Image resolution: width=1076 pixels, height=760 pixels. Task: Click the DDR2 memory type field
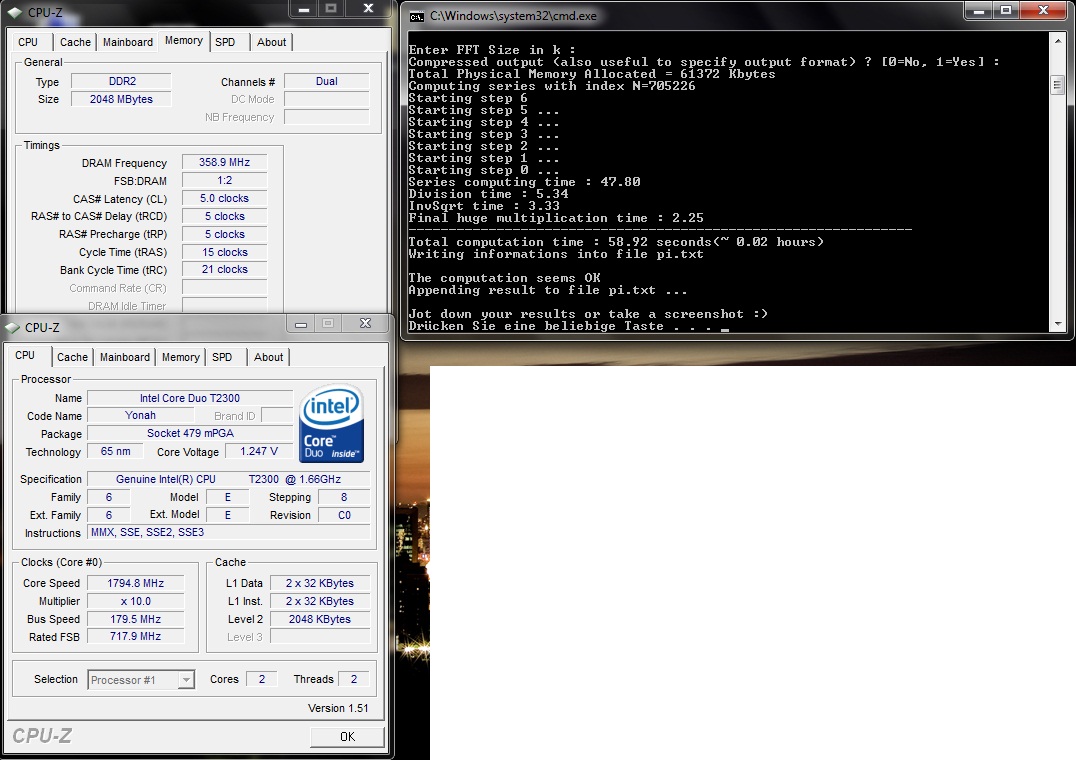pos(121,81)
